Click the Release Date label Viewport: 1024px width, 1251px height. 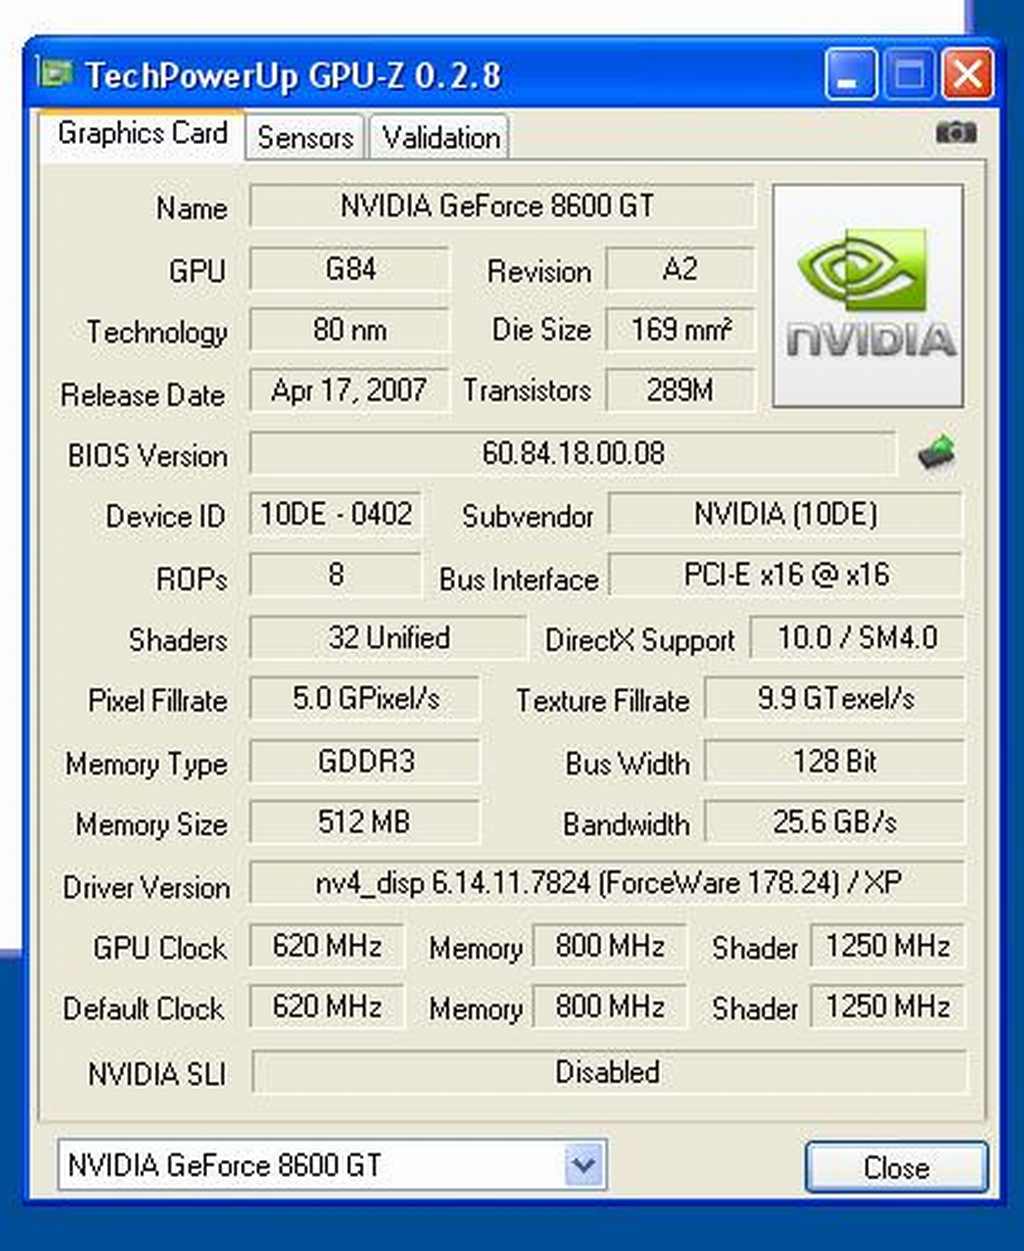(142, 395)
